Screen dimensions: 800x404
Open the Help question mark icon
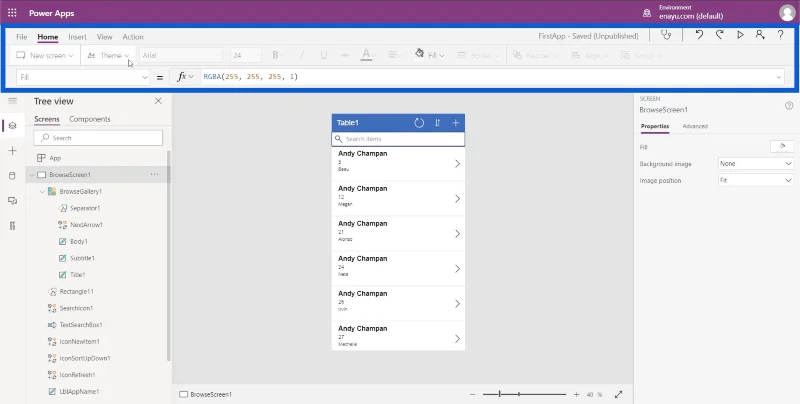pyautogui.click(x=780, y=35)
